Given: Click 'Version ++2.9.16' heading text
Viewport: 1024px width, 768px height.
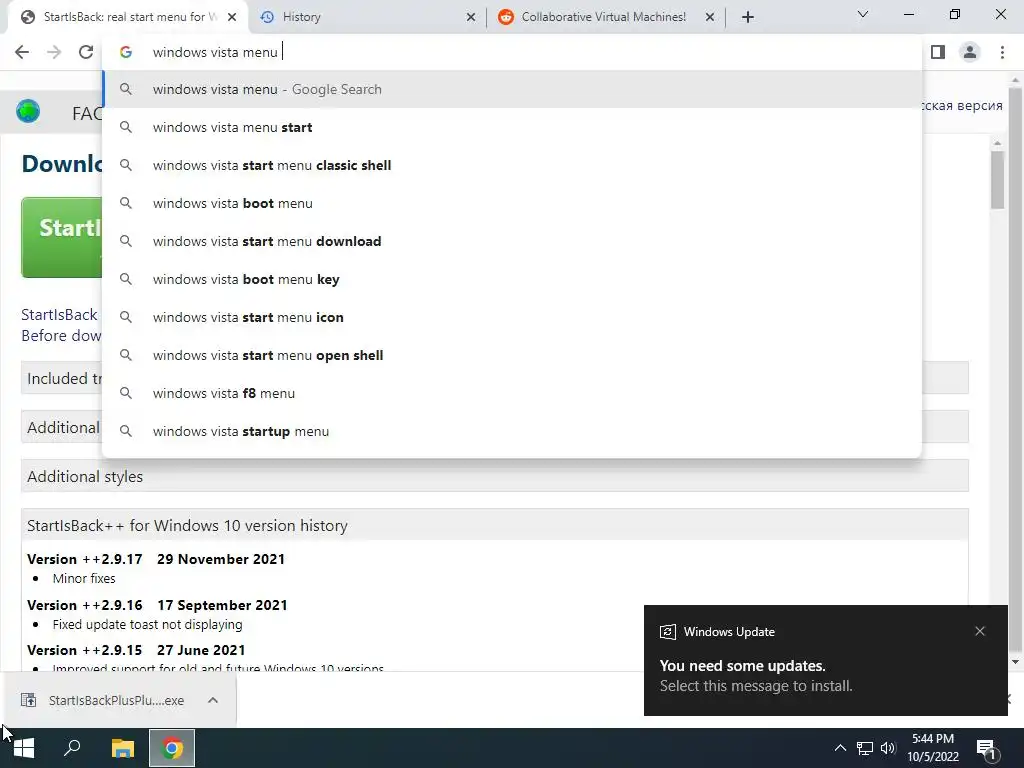Looking at the screenshot, I should click(x=84, y=605).
